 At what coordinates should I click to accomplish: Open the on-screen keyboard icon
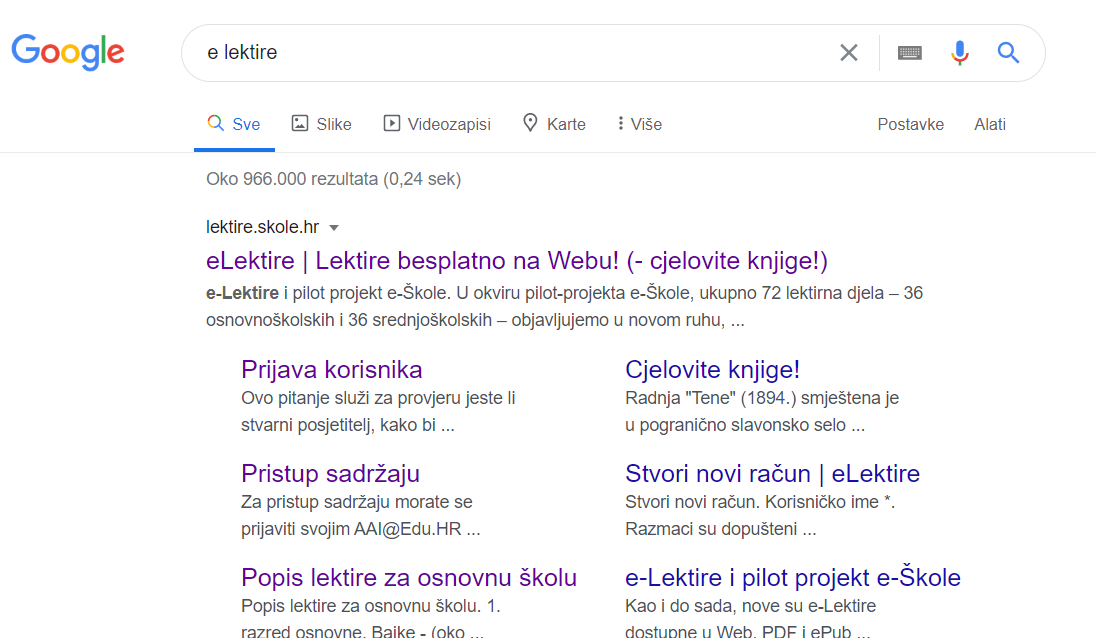tap(909, 53)
